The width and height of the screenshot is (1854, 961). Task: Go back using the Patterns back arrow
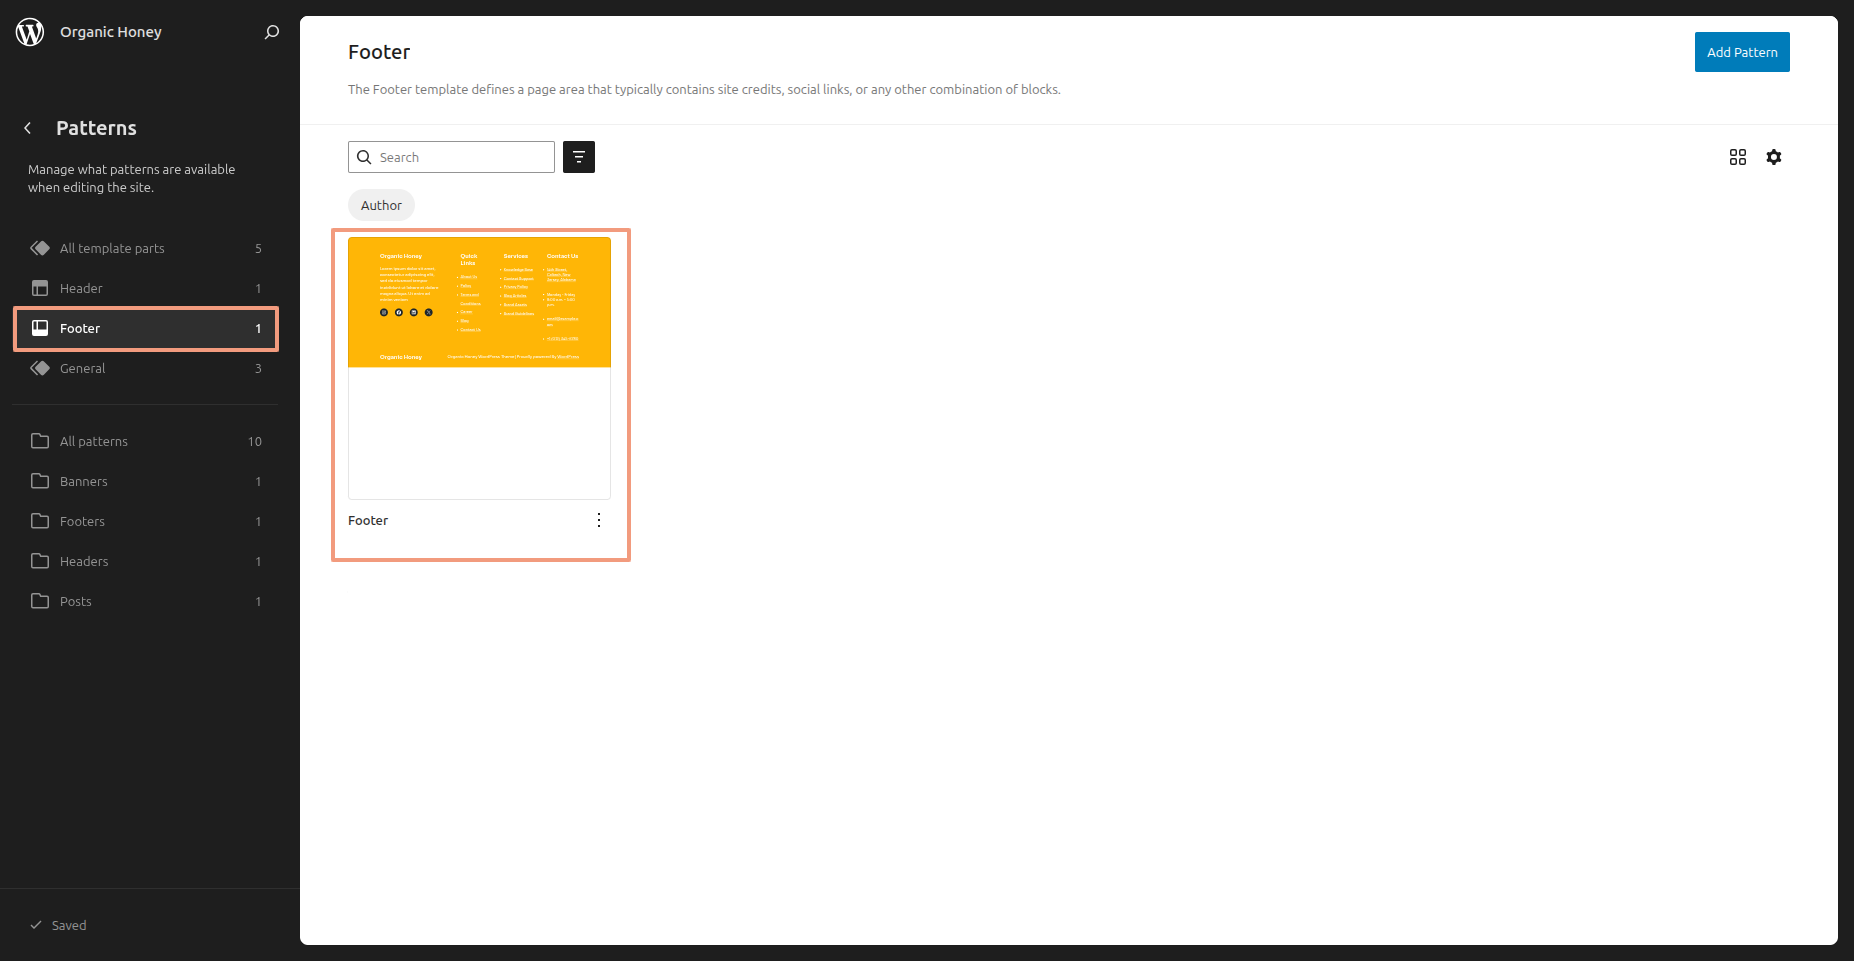(28, 128)
